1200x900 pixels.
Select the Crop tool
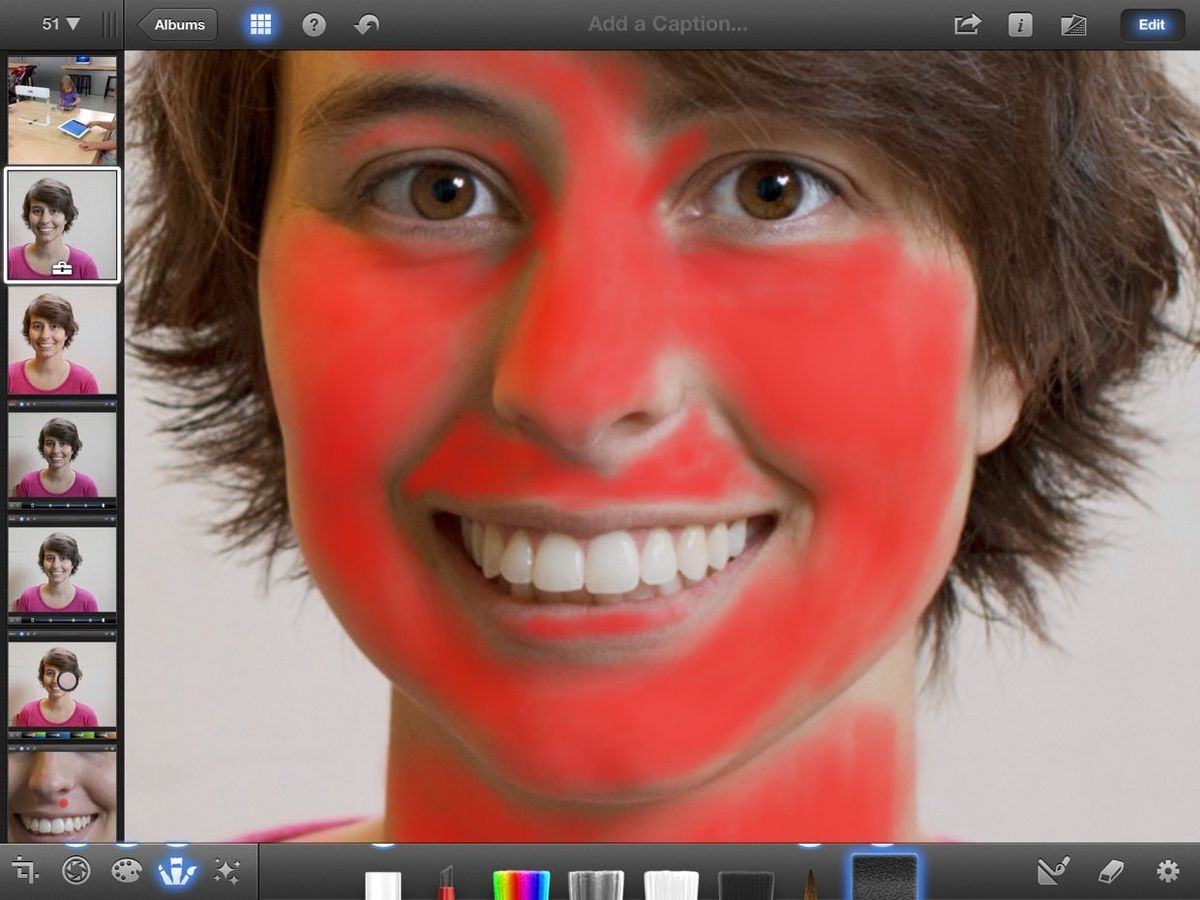(25, 871)
